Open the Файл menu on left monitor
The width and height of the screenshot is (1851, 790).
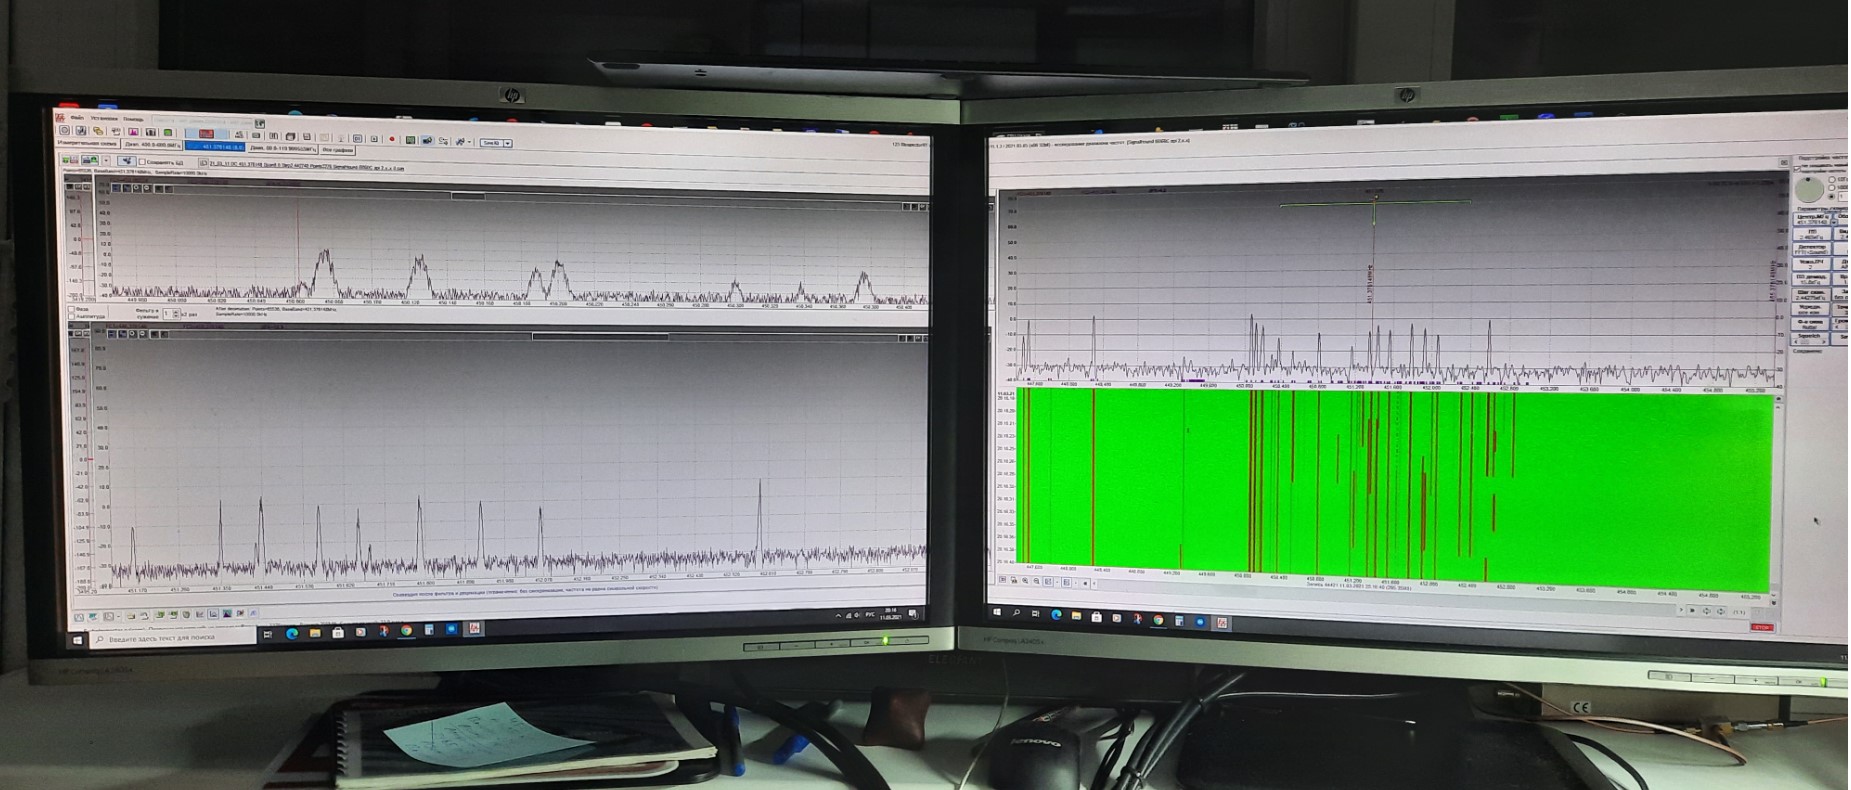(77, 117)
